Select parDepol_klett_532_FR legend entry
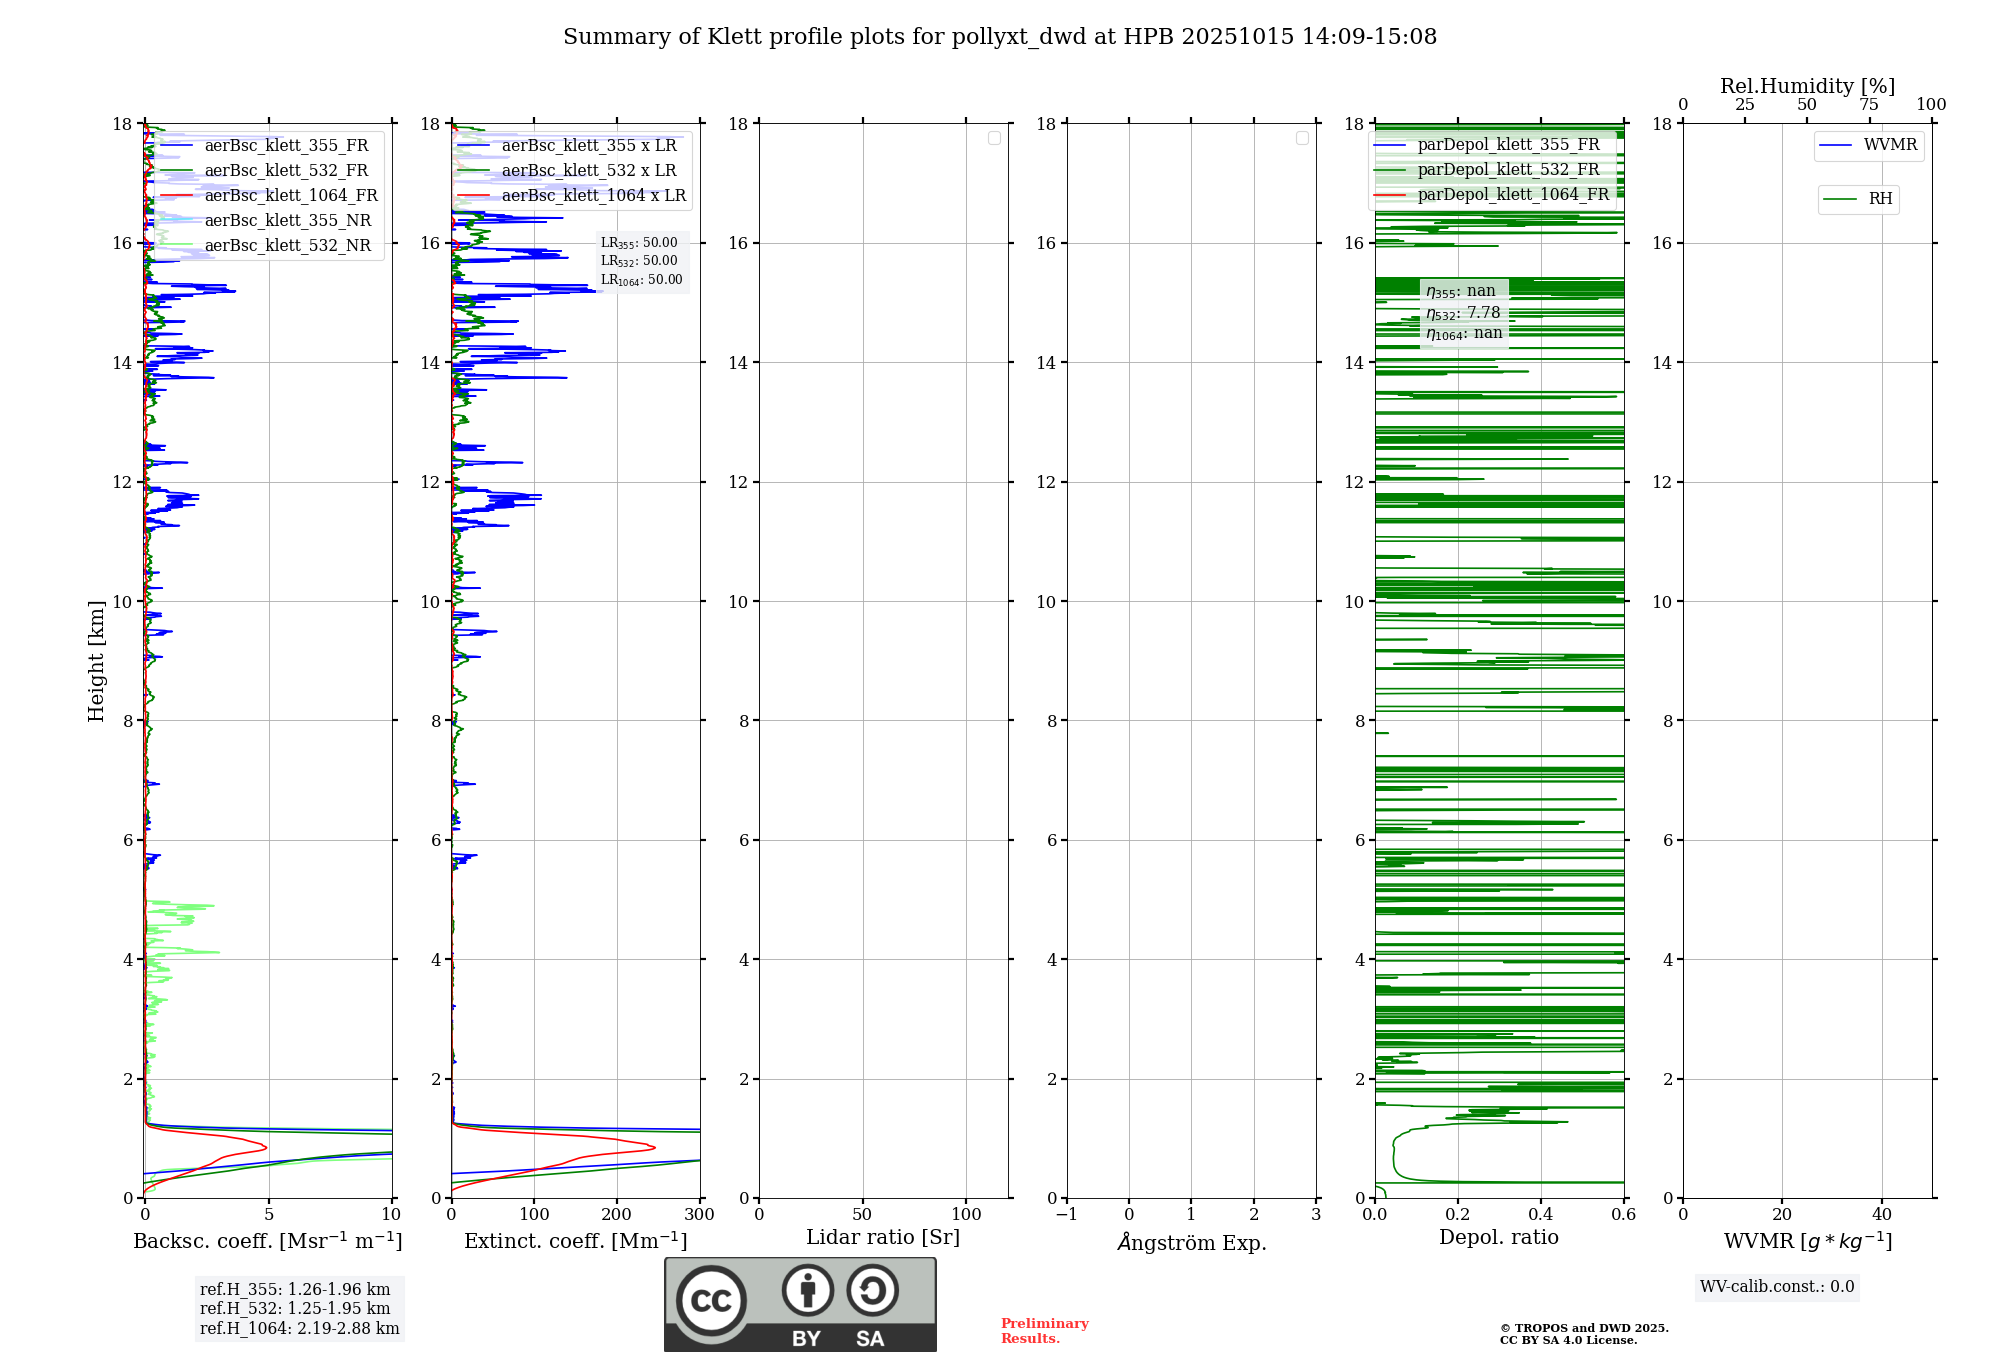Screen dimensions: 2000x1360 pyautogui.click(x=1508, y=169)
